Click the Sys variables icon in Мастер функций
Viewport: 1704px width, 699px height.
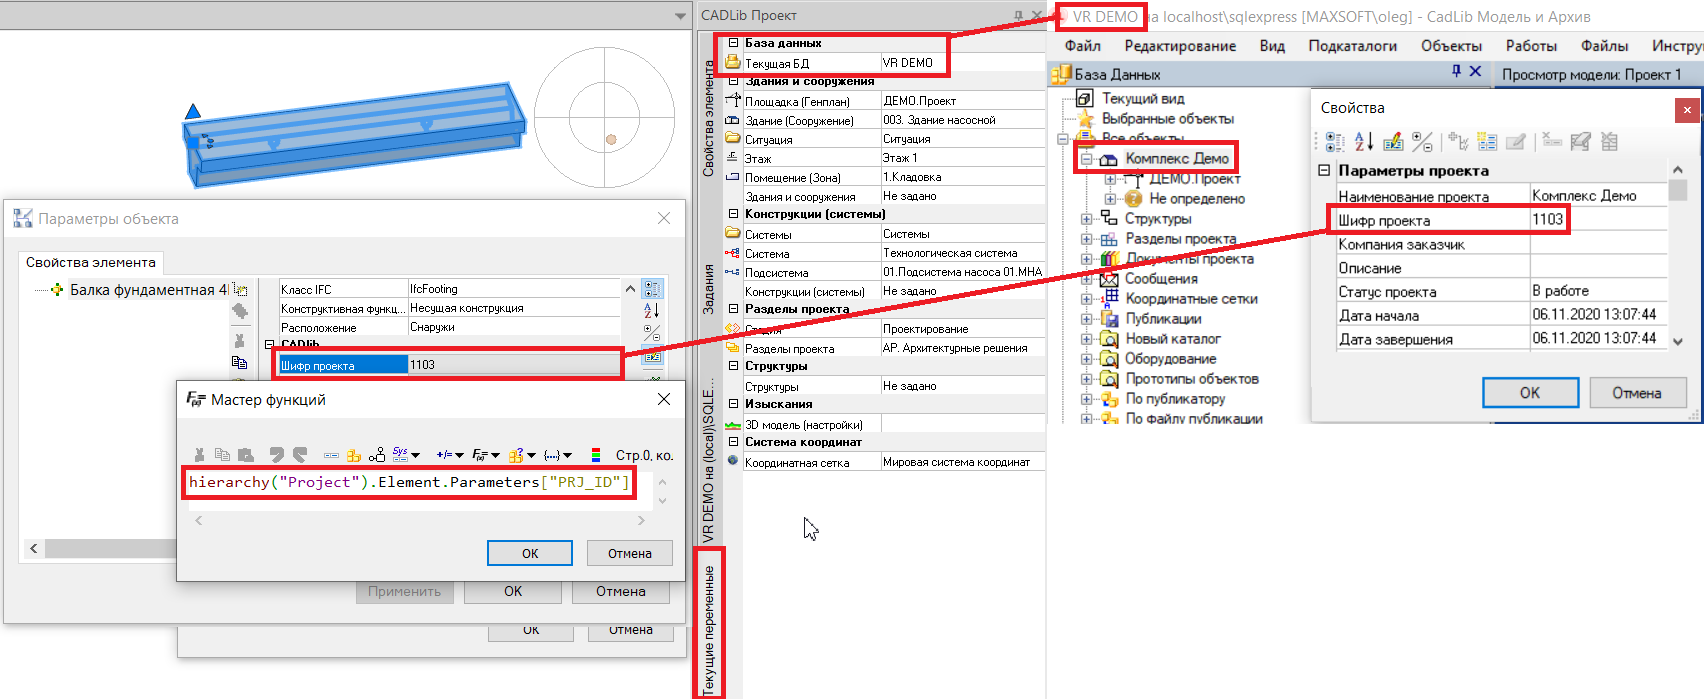click(x=400, y=455)
